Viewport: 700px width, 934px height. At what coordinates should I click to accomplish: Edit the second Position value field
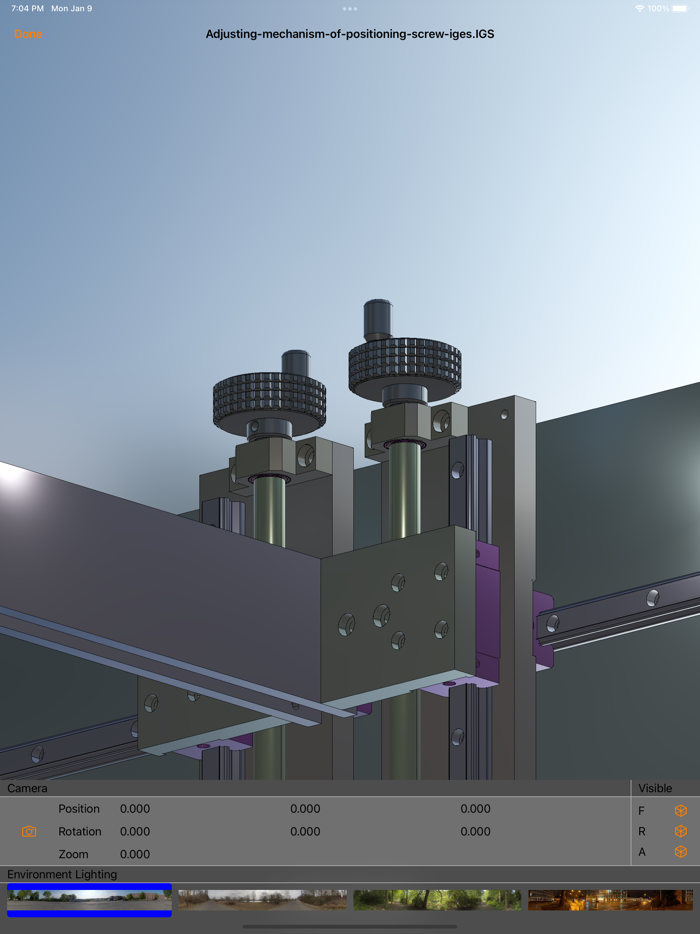click(x=305, y=809)
